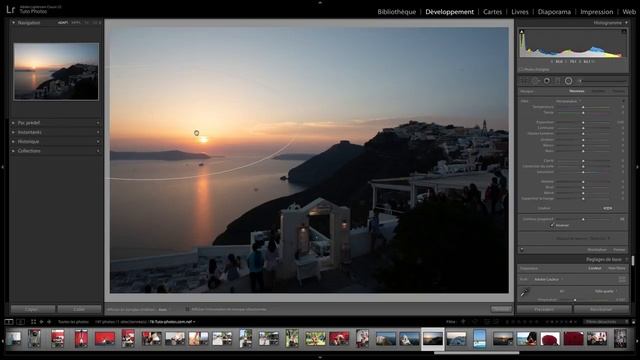The height and width of the screenshot is (360, 640).
Task: Select the Crop overlay tool
Action: pos(524,81)
